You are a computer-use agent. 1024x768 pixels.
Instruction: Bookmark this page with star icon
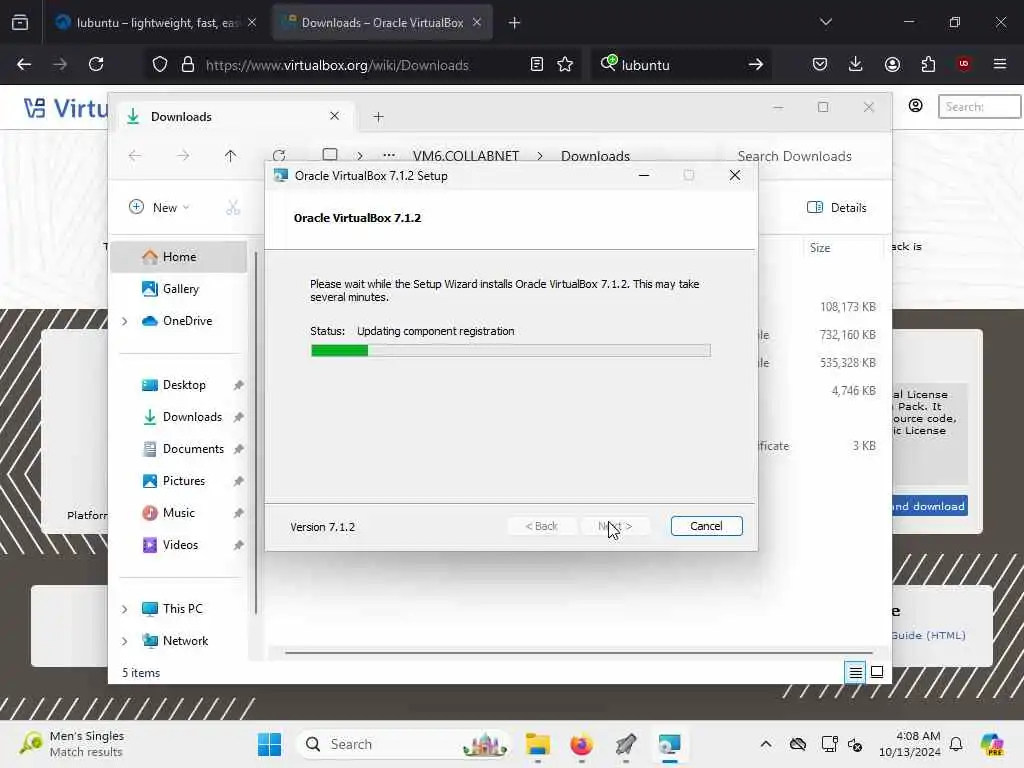coord(565,64)
